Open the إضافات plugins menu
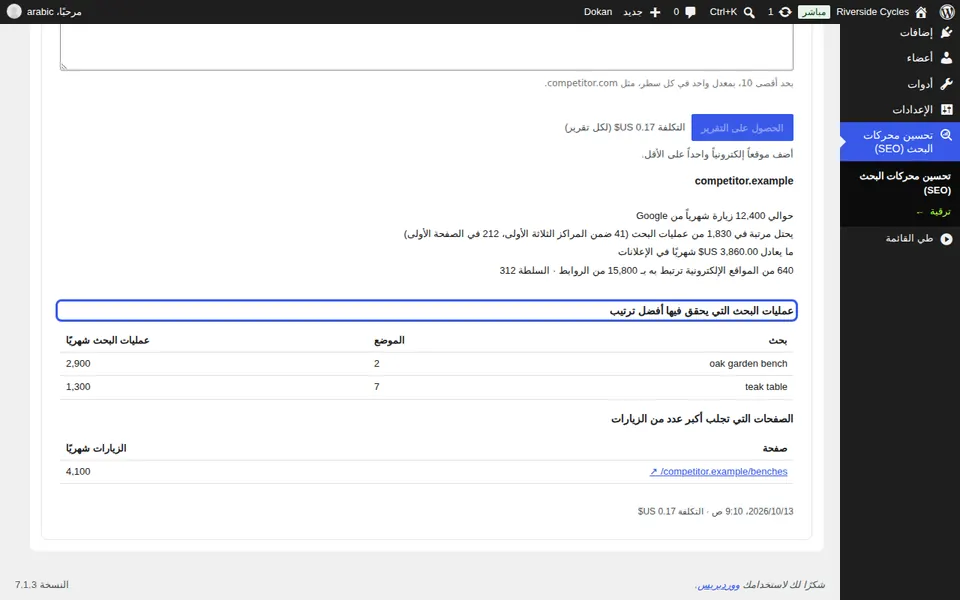This screenshot has width=960, height=600. pos(900,32)
